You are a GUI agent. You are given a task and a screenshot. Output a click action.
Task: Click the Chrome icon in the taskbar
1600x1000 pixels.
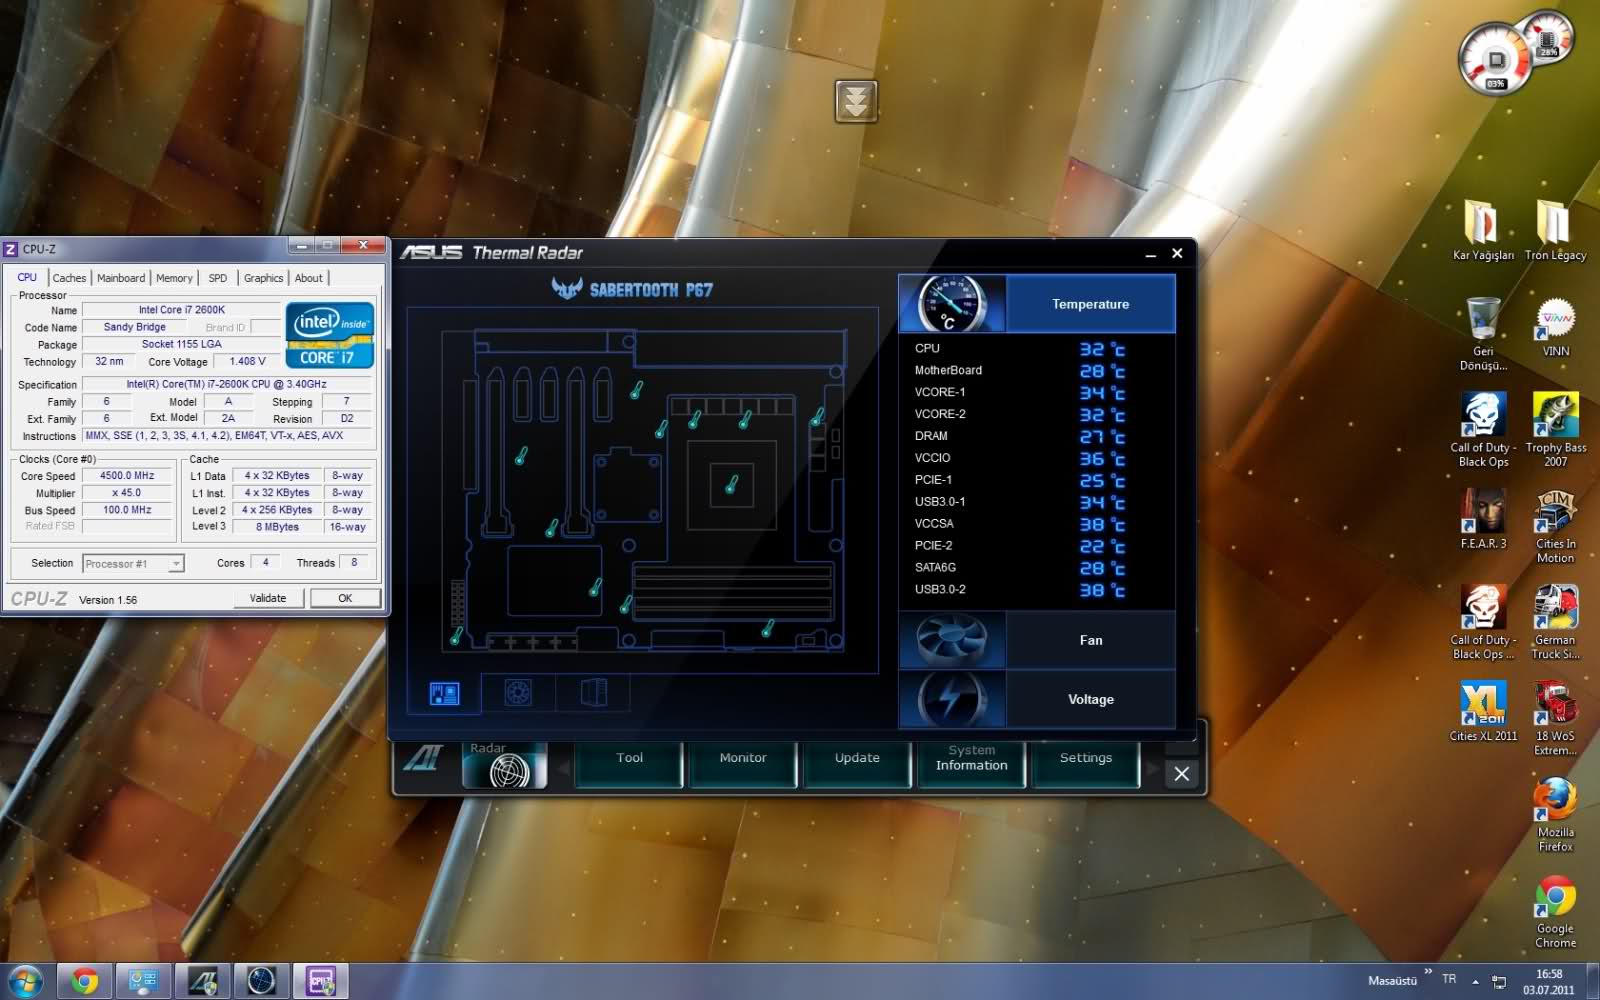tap(84, 981)
